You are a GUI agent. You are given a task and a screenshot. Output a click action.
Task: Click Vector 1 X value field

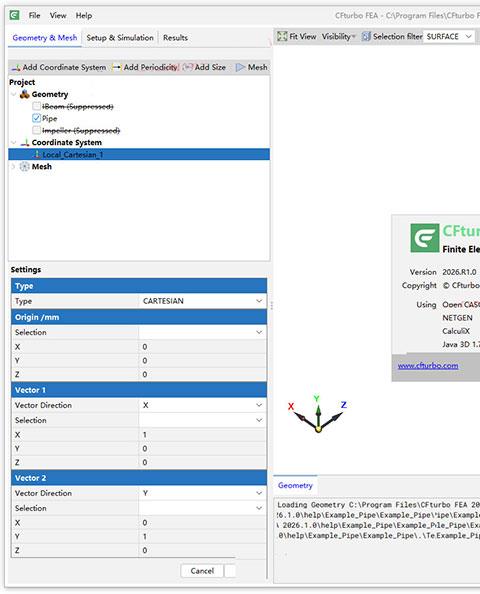[x=203, y=435]
